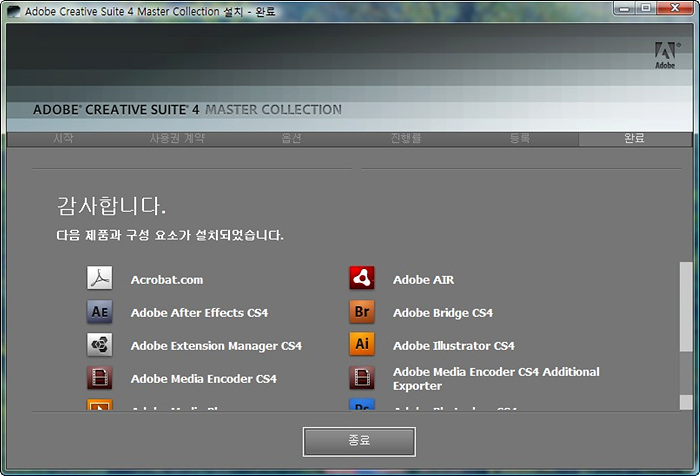Click the scrollbar track below the thumb
700x476 pixels.
[x=686, y=373]
